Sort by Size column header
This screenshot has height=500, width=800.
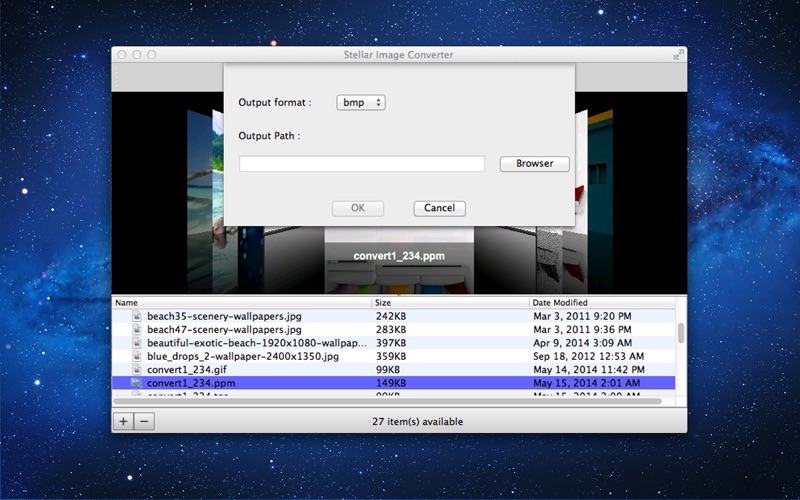tap(451, 303)
